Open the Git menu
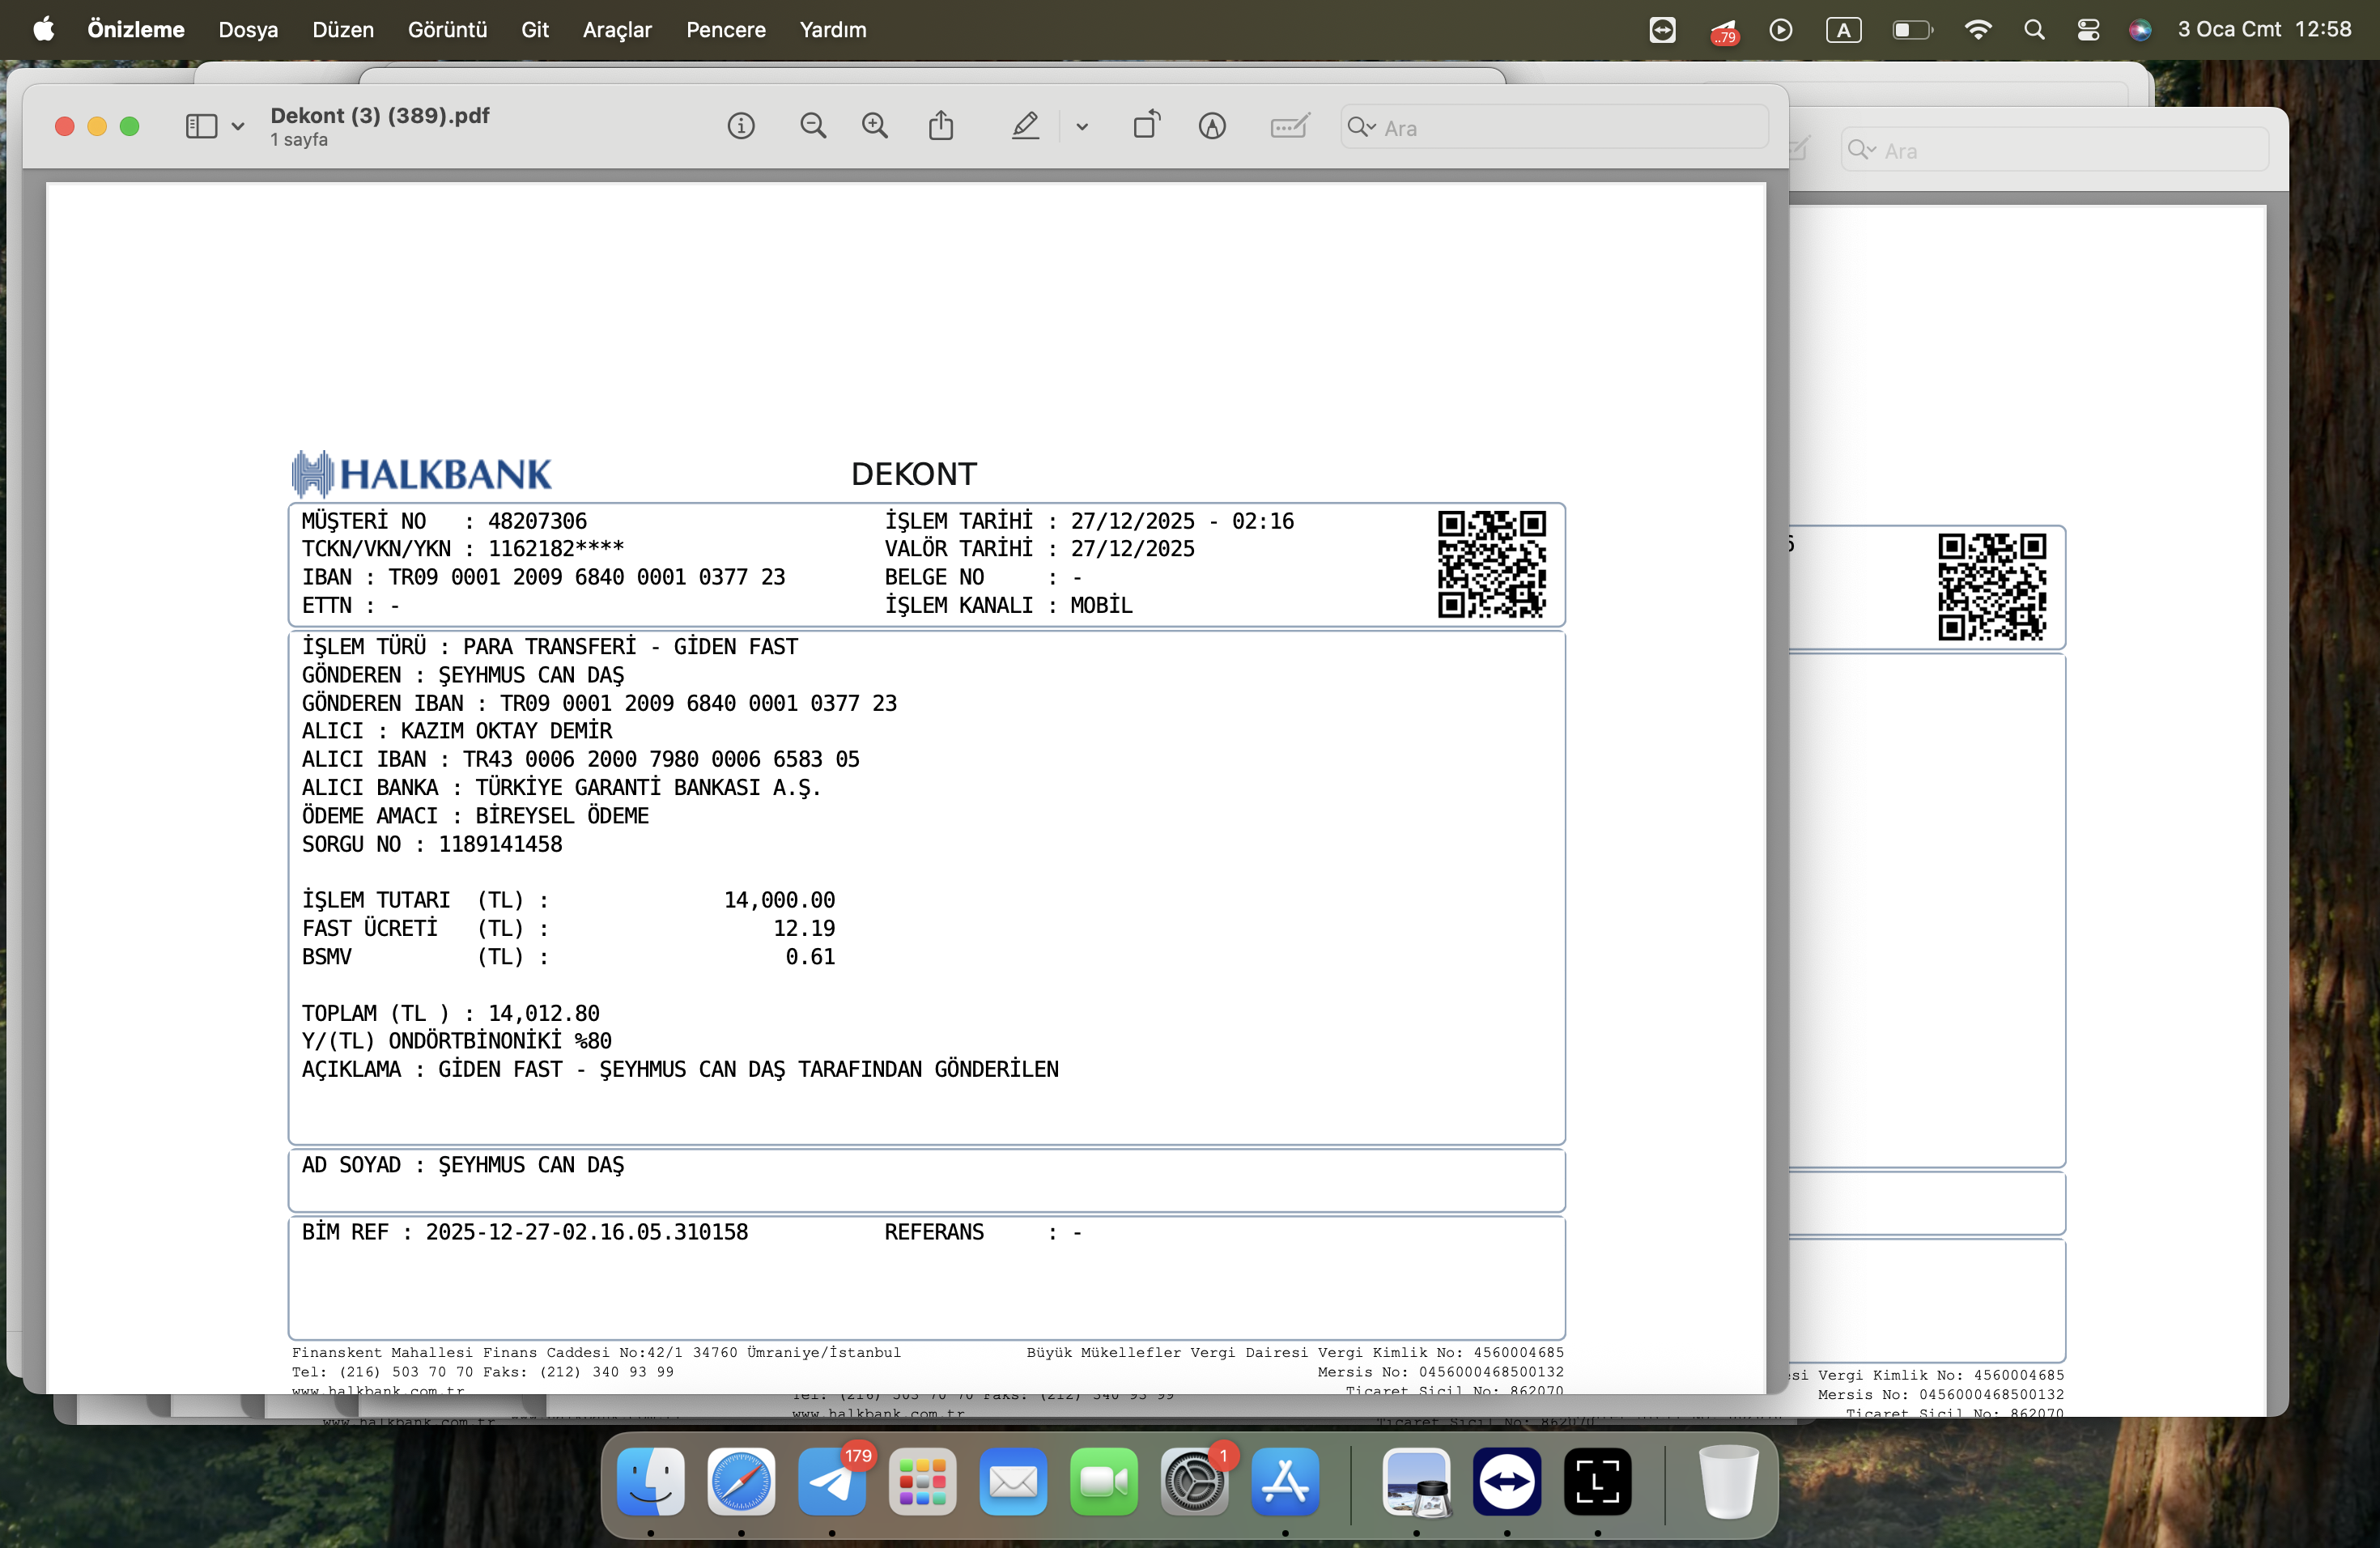The width and height of the screenshot is (2380, 1548). coord(535,29)
